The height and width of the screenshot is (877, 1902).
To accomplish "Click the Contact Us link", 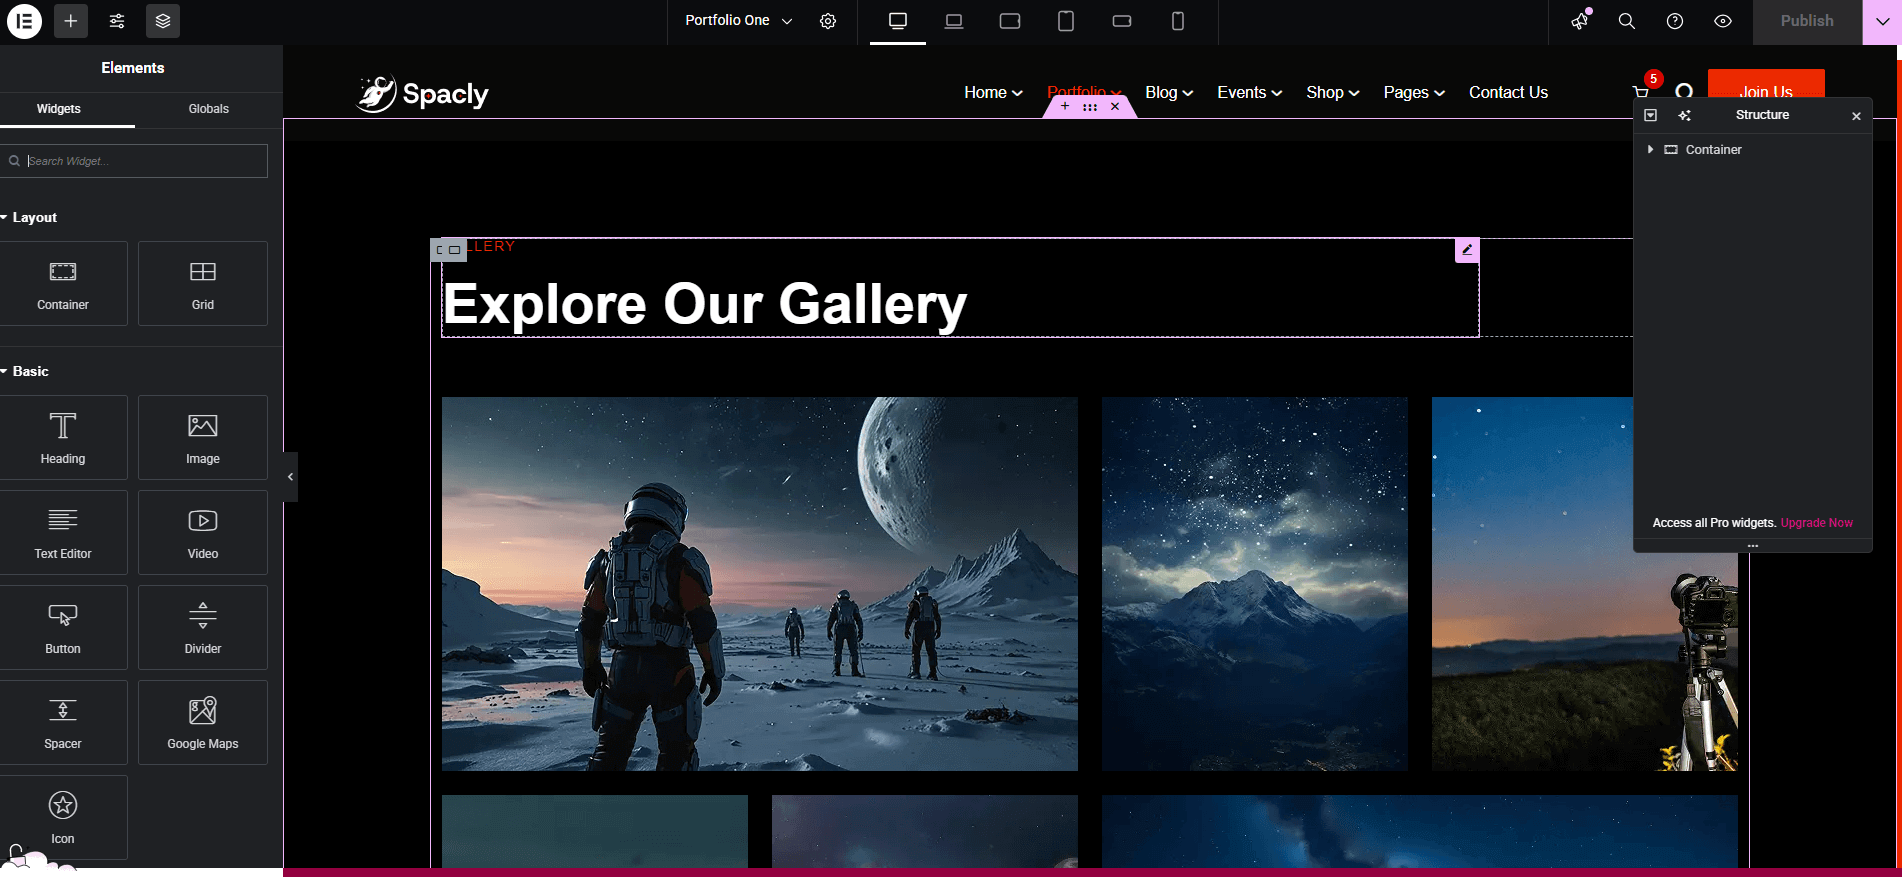I will pyautogui.click(x=1508, y=92).
